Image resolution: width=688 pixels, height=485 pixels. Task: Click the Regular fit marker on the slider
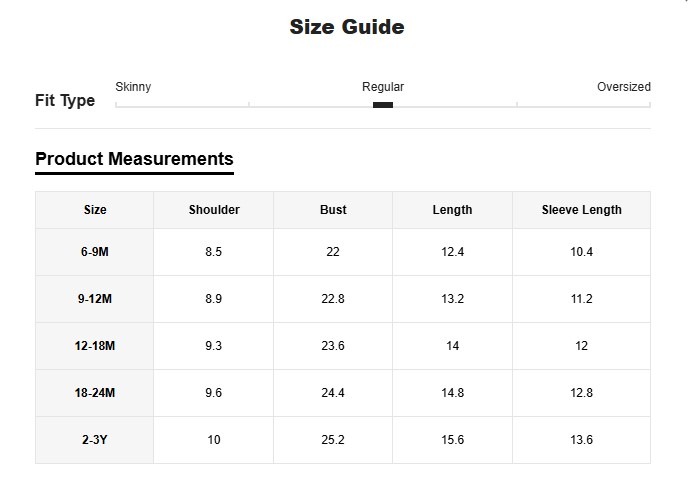(382, 104)
